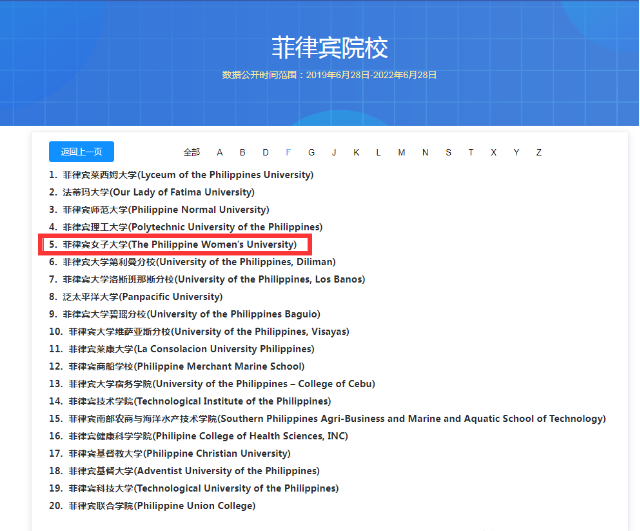This screenshot has width=640, height=531.
Task: Click the 返回上一页 back button
Action: 81,152
